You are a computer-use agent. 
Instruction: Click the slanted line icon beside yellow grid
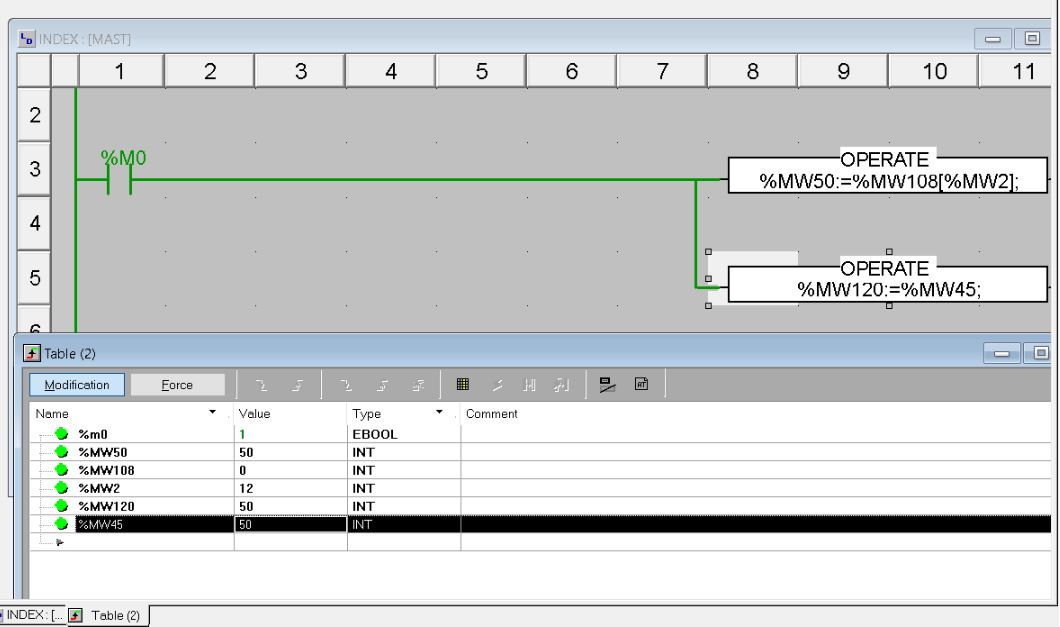coord(498,385)
